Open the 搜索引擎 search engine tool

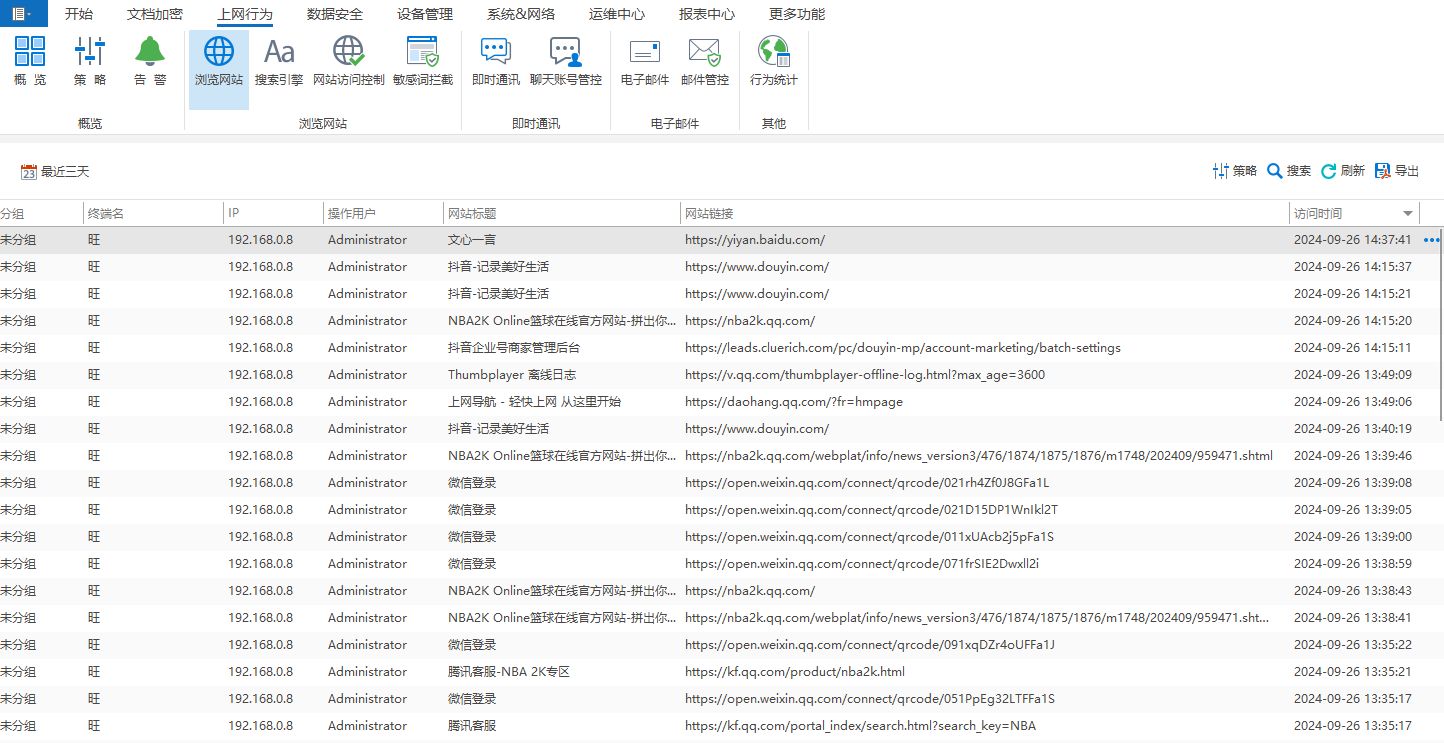(279, 61)
